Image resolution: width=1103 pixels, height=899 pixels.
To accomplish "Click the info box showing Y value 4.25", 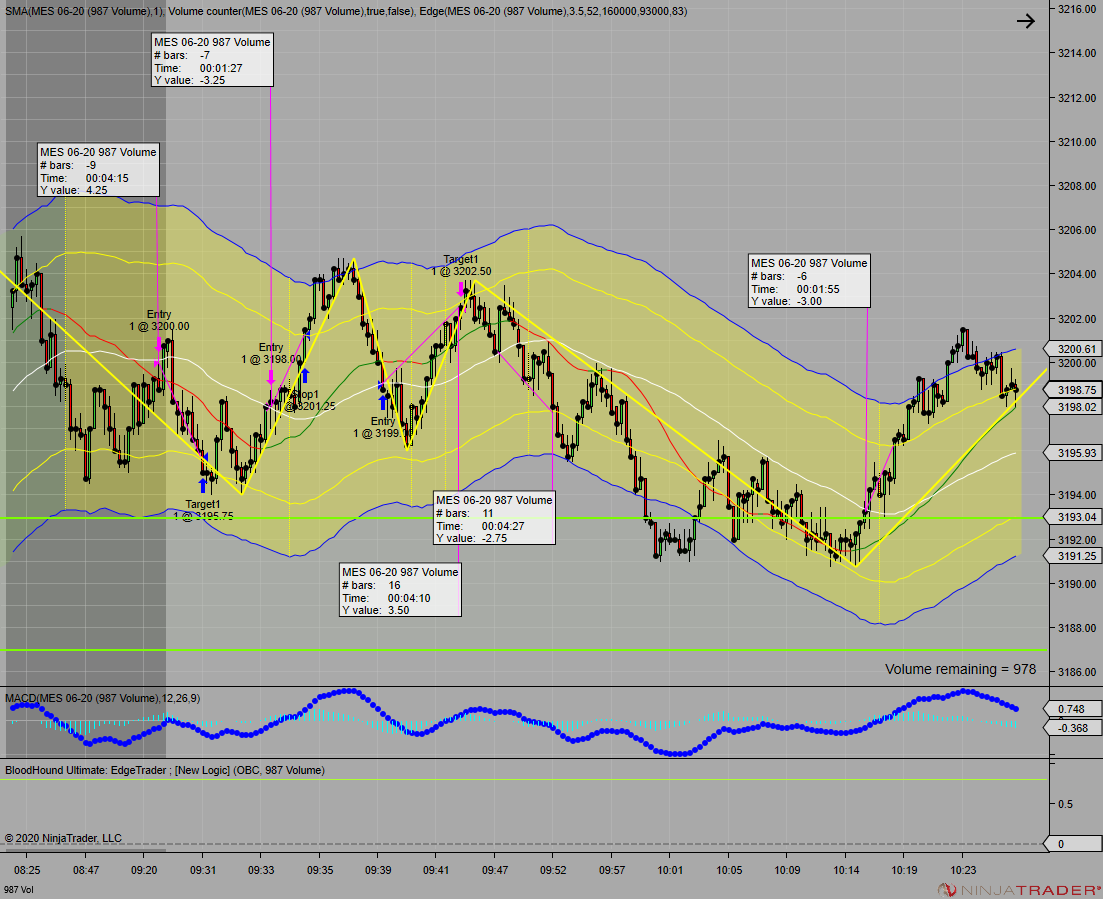I will [x=98, y=170].
